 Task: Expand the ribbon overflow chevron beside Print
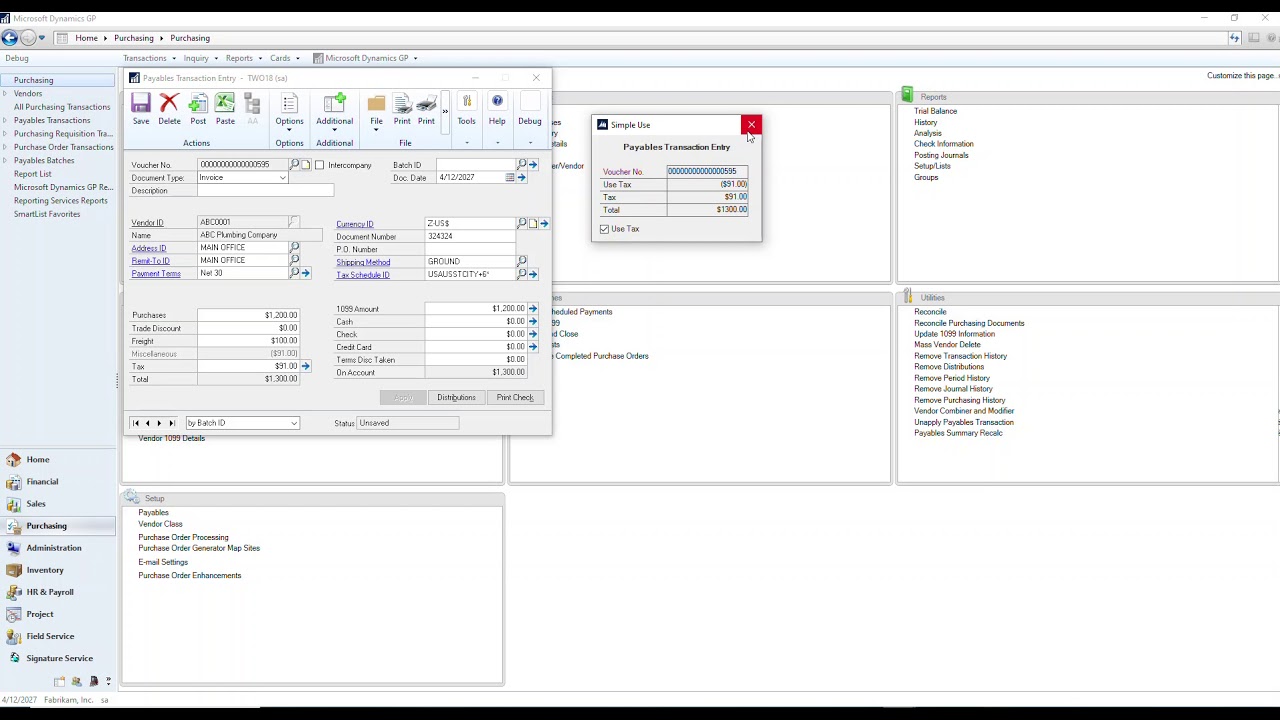(445, 111)
